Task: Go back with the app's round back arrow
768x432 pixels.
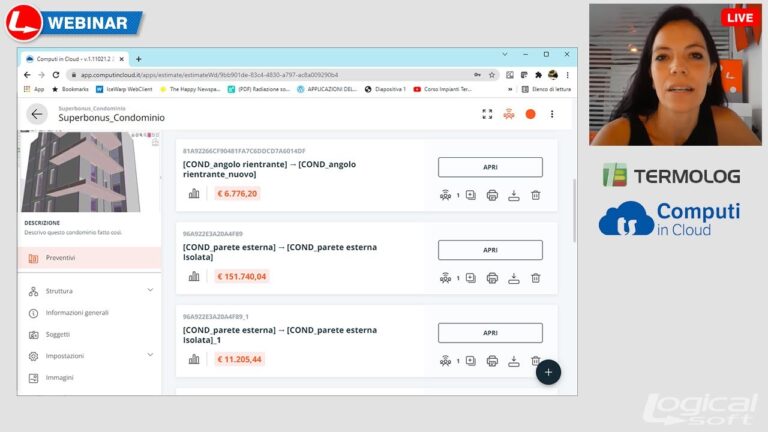Action: (37, 114)
